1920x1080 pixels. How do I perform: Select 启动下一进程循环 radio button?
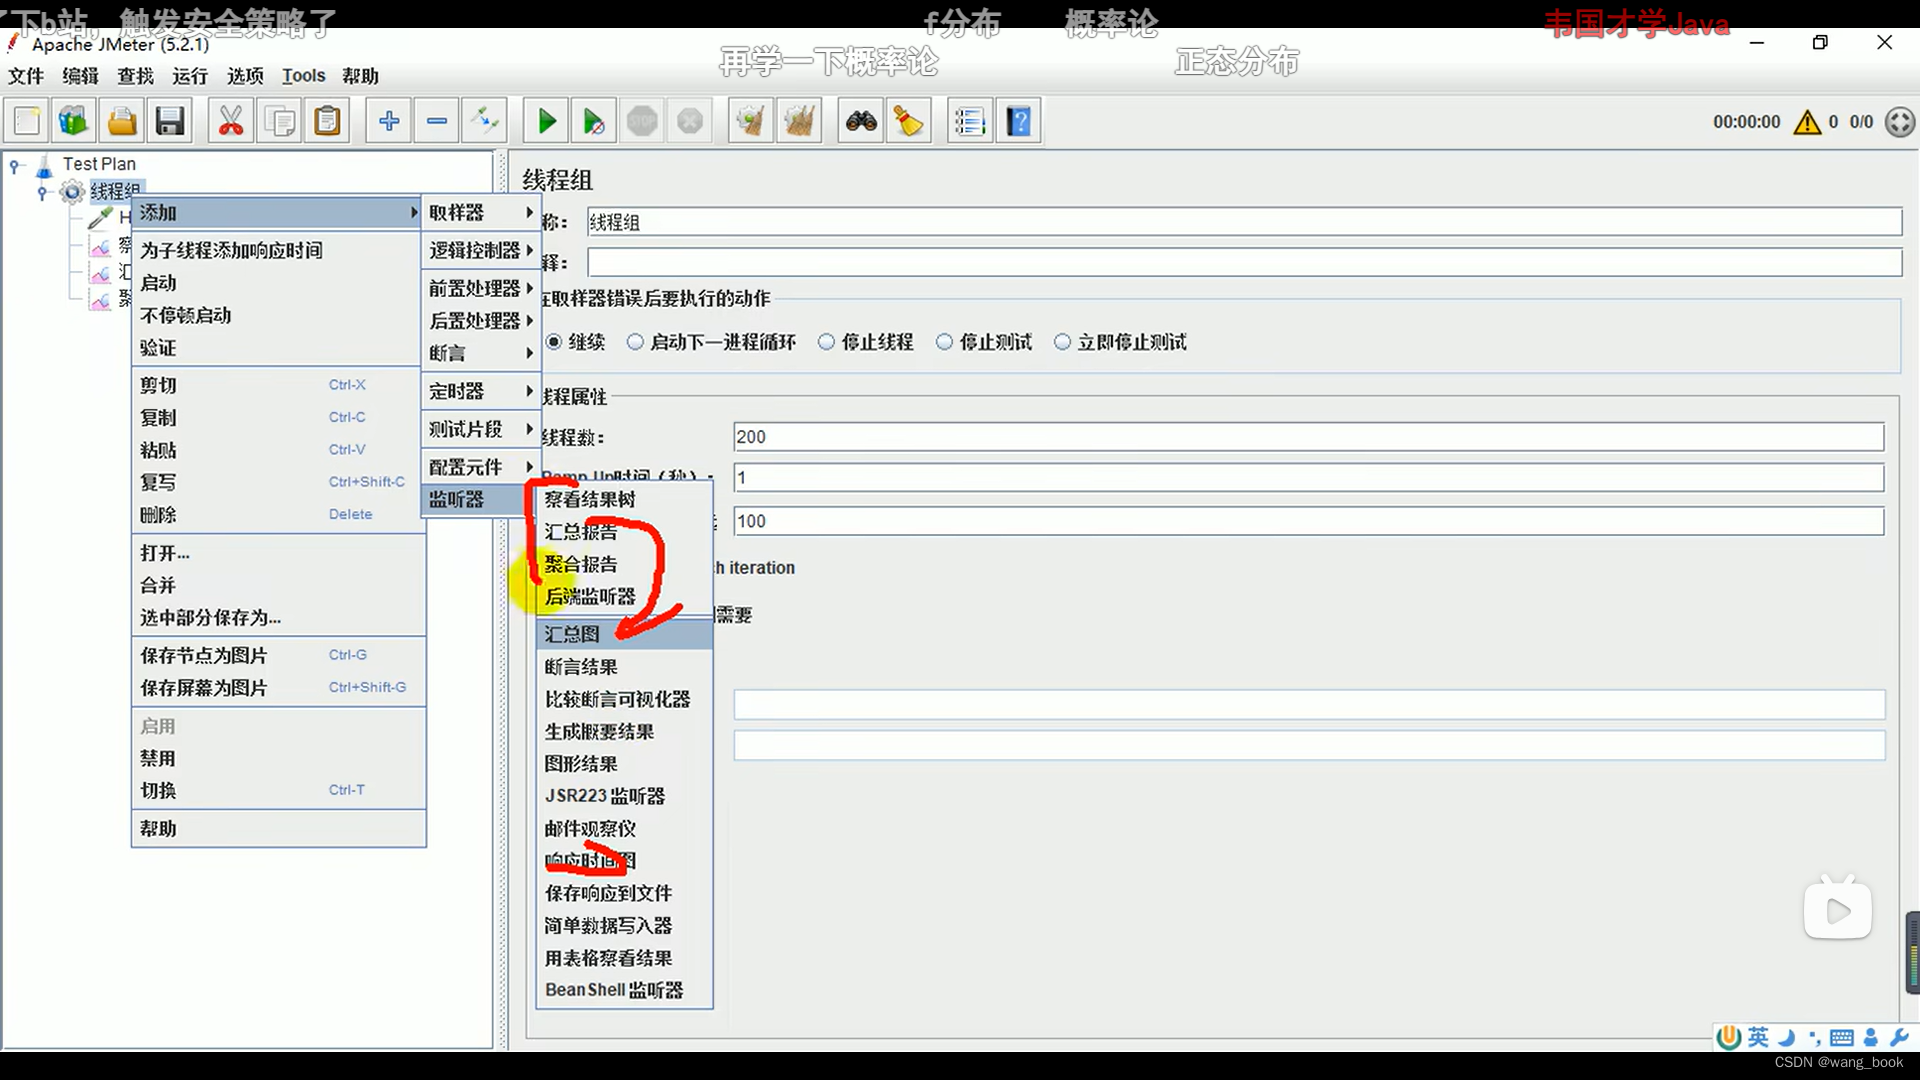(x=635, y=342)
